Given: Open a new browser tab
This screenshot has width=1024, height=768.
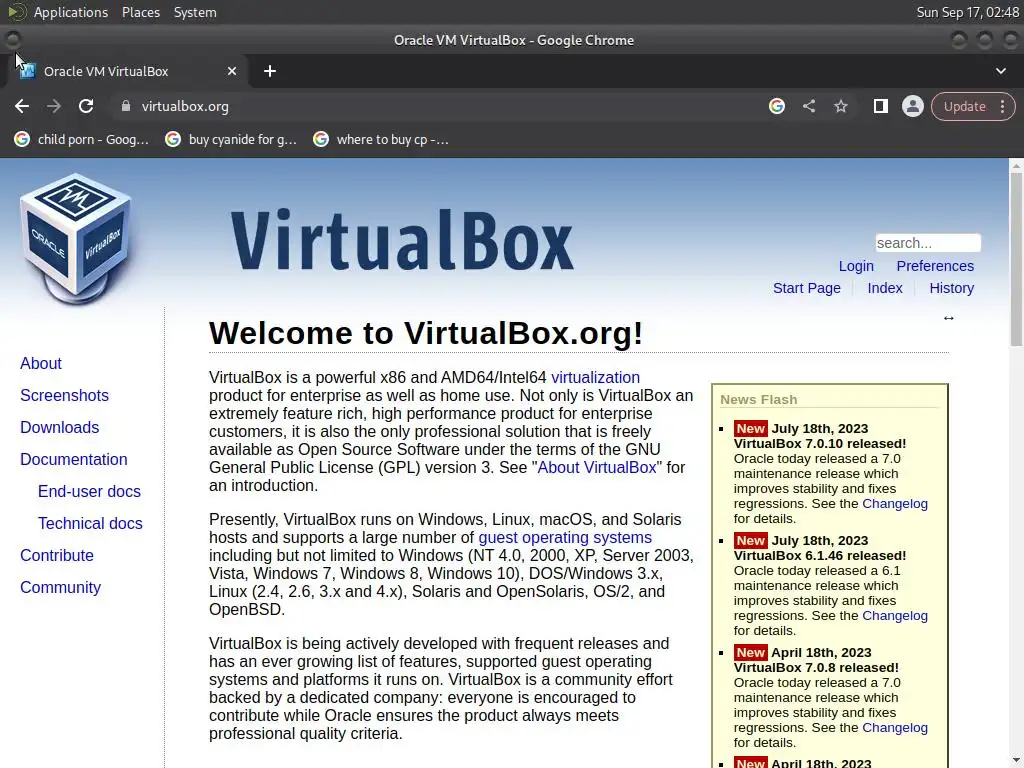Looking at the screenshot, I should (270, 71).
